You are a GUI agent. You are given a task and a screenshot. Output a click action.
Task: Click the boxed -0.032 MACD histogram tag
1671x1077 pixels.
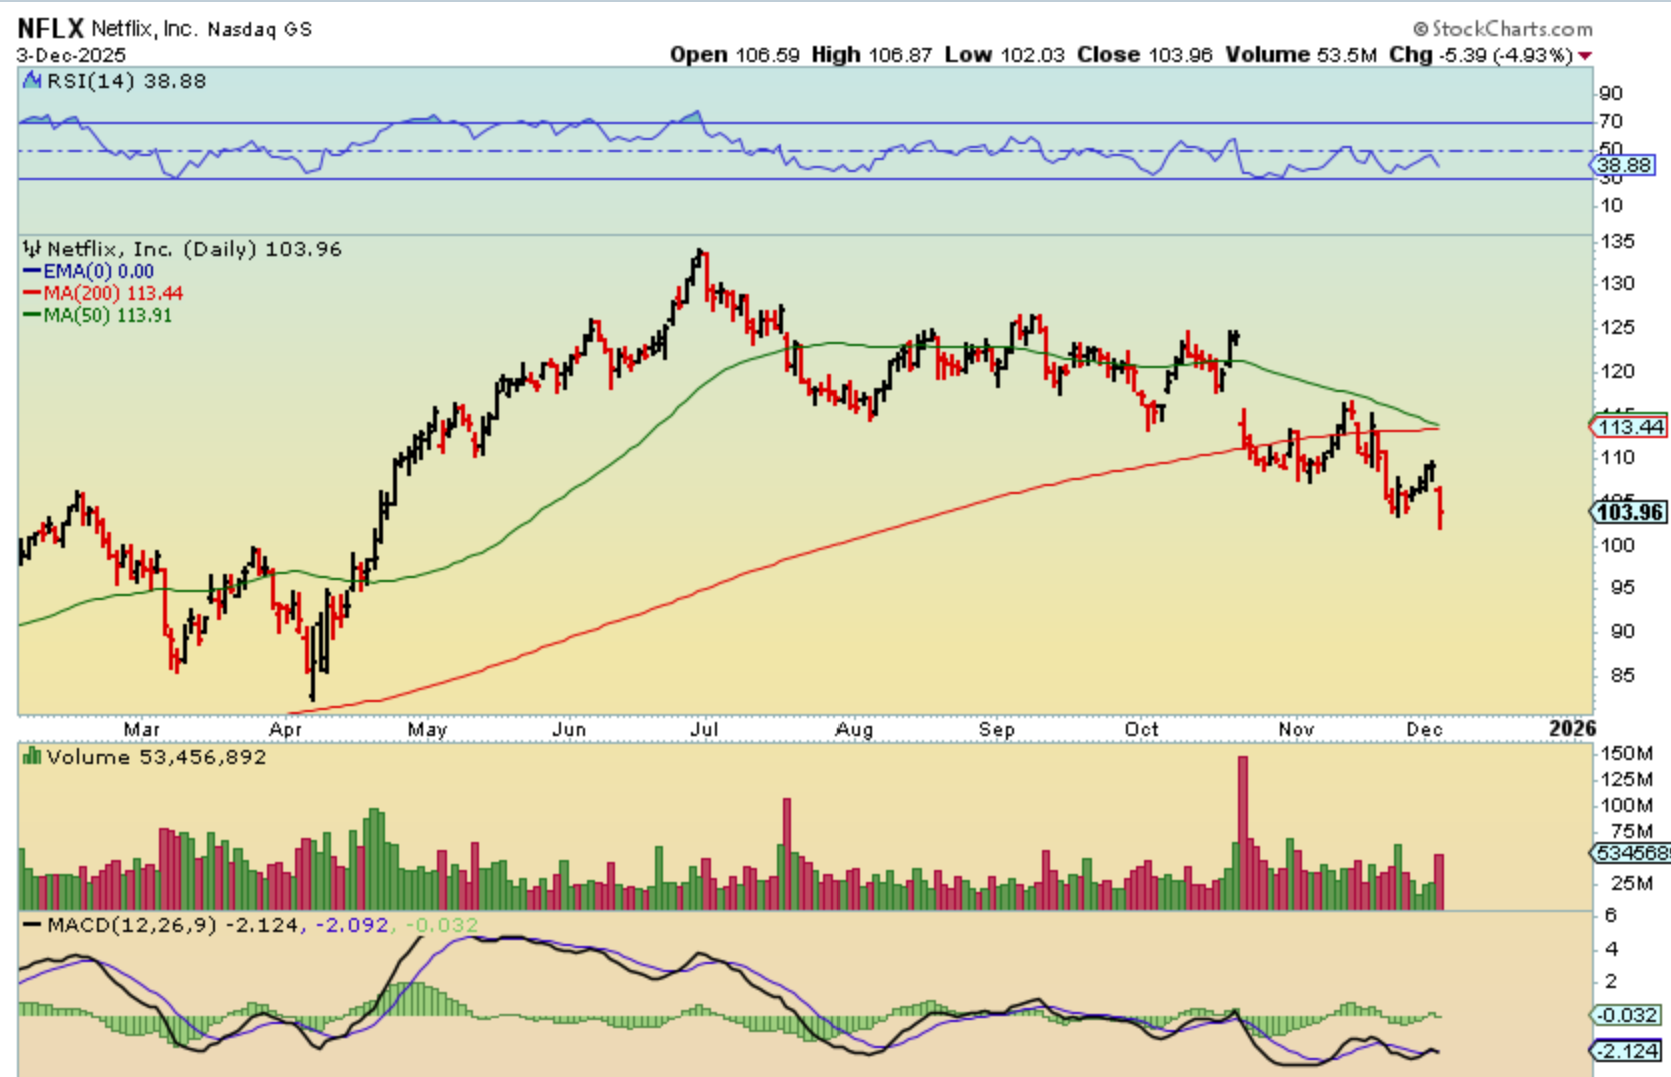pos(1627,1015)
